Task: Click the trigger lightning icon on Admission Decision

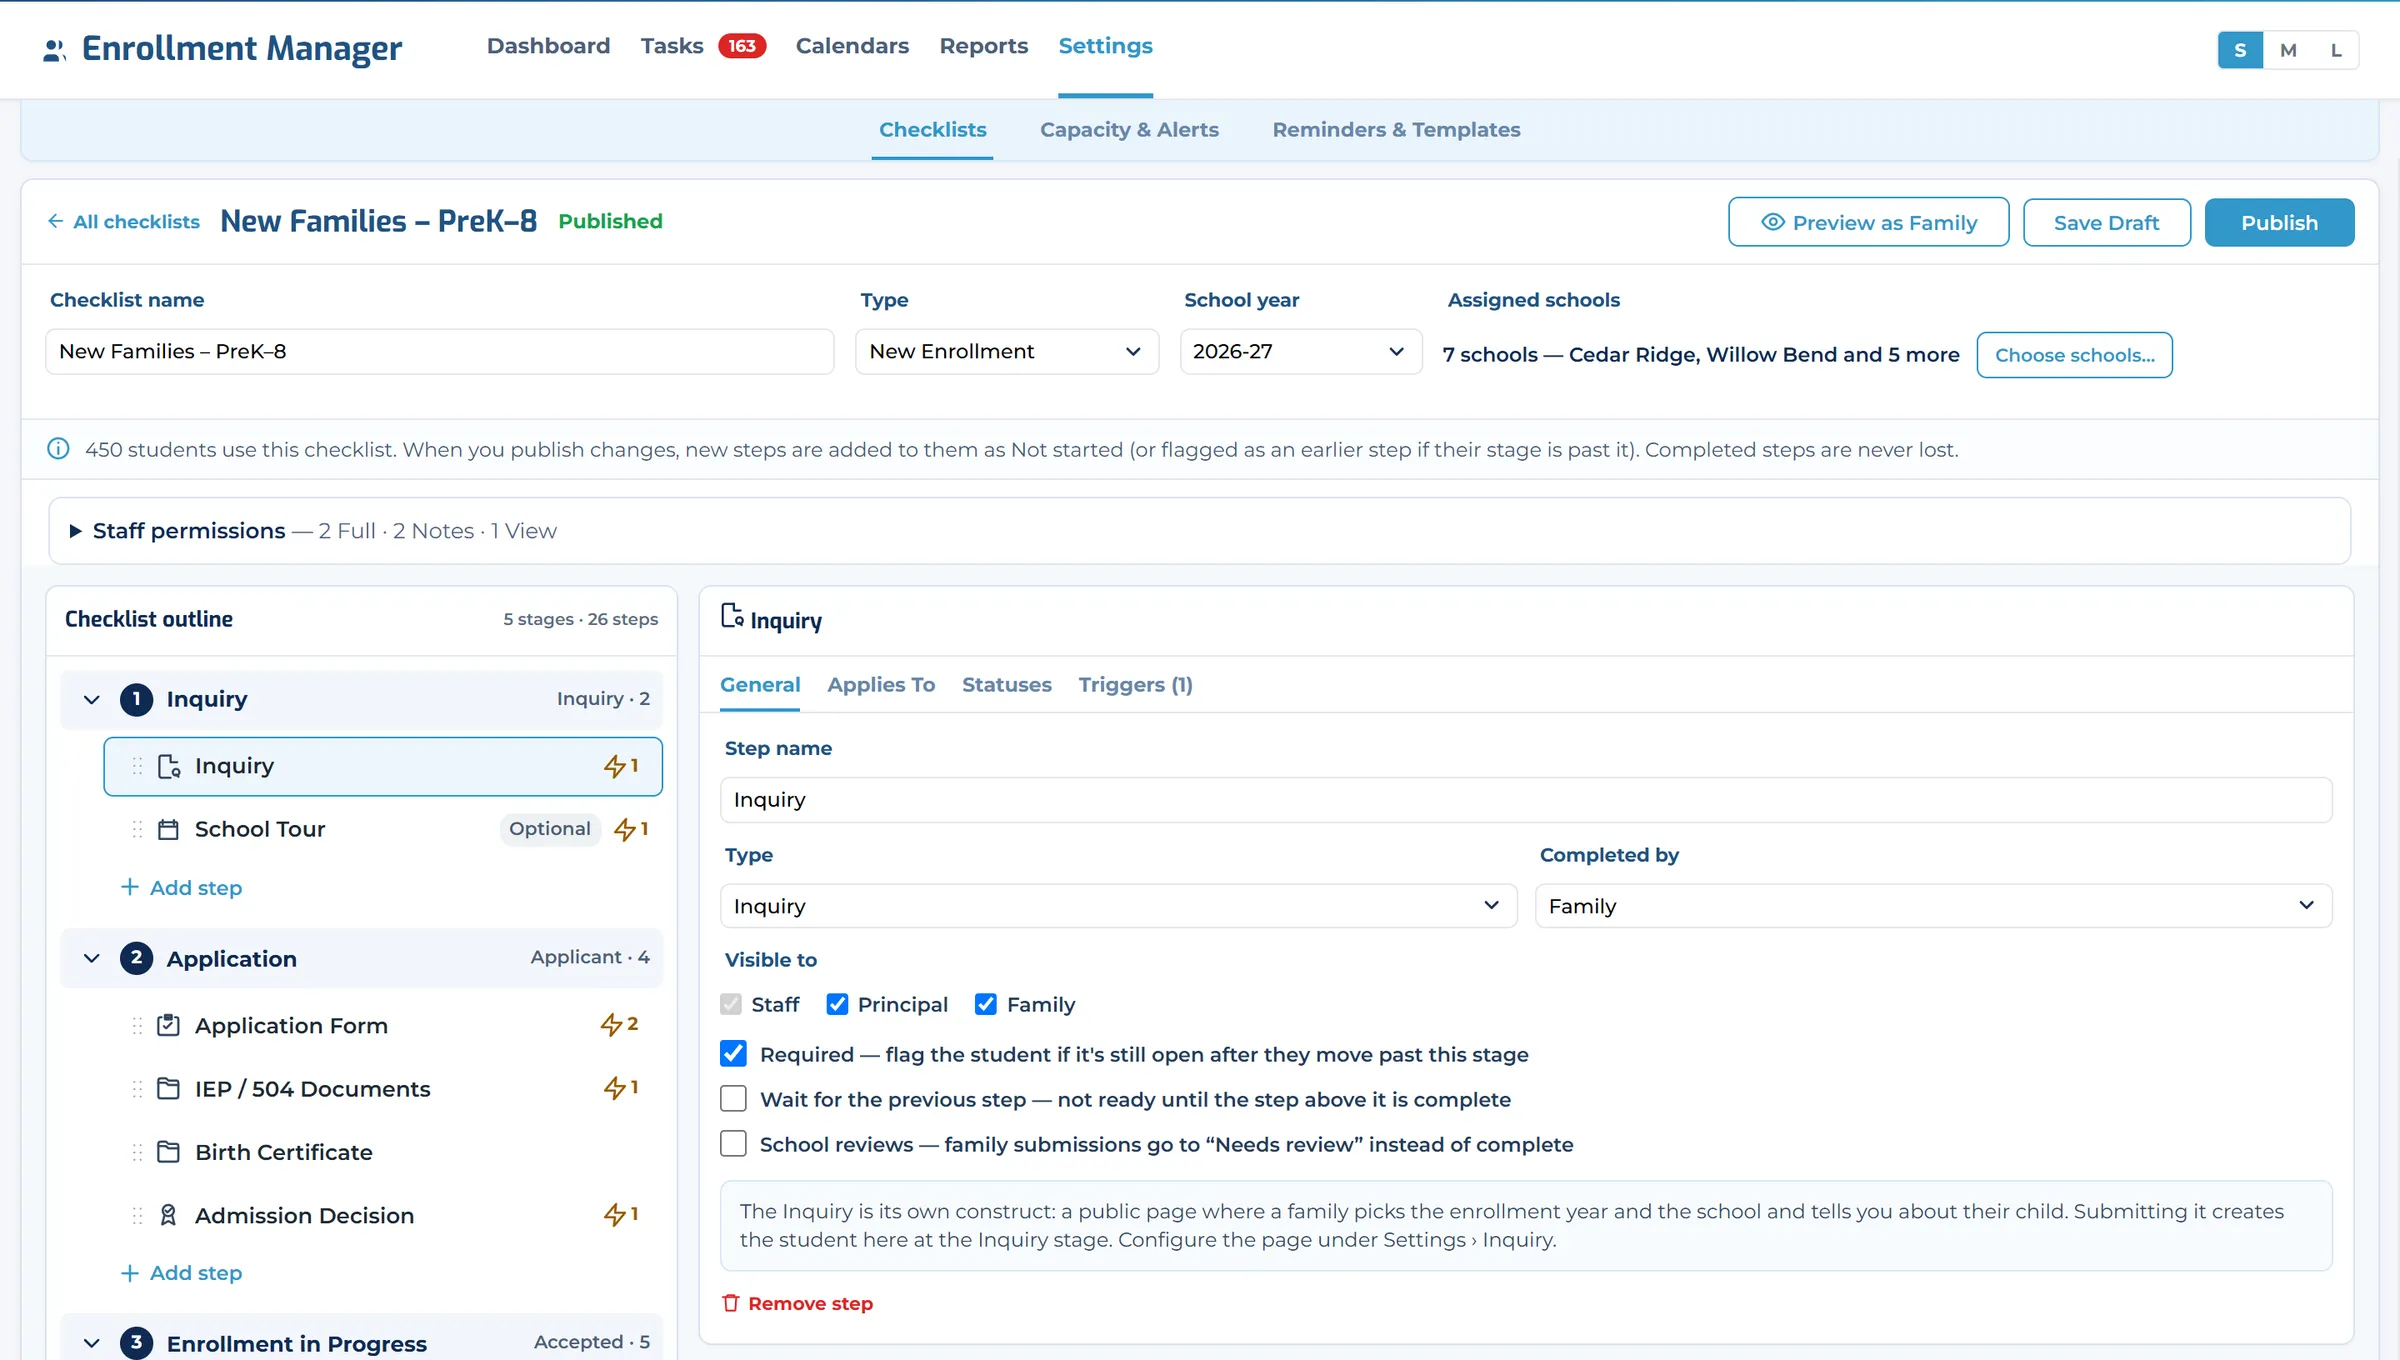Action: click(x=614, y=1215)
